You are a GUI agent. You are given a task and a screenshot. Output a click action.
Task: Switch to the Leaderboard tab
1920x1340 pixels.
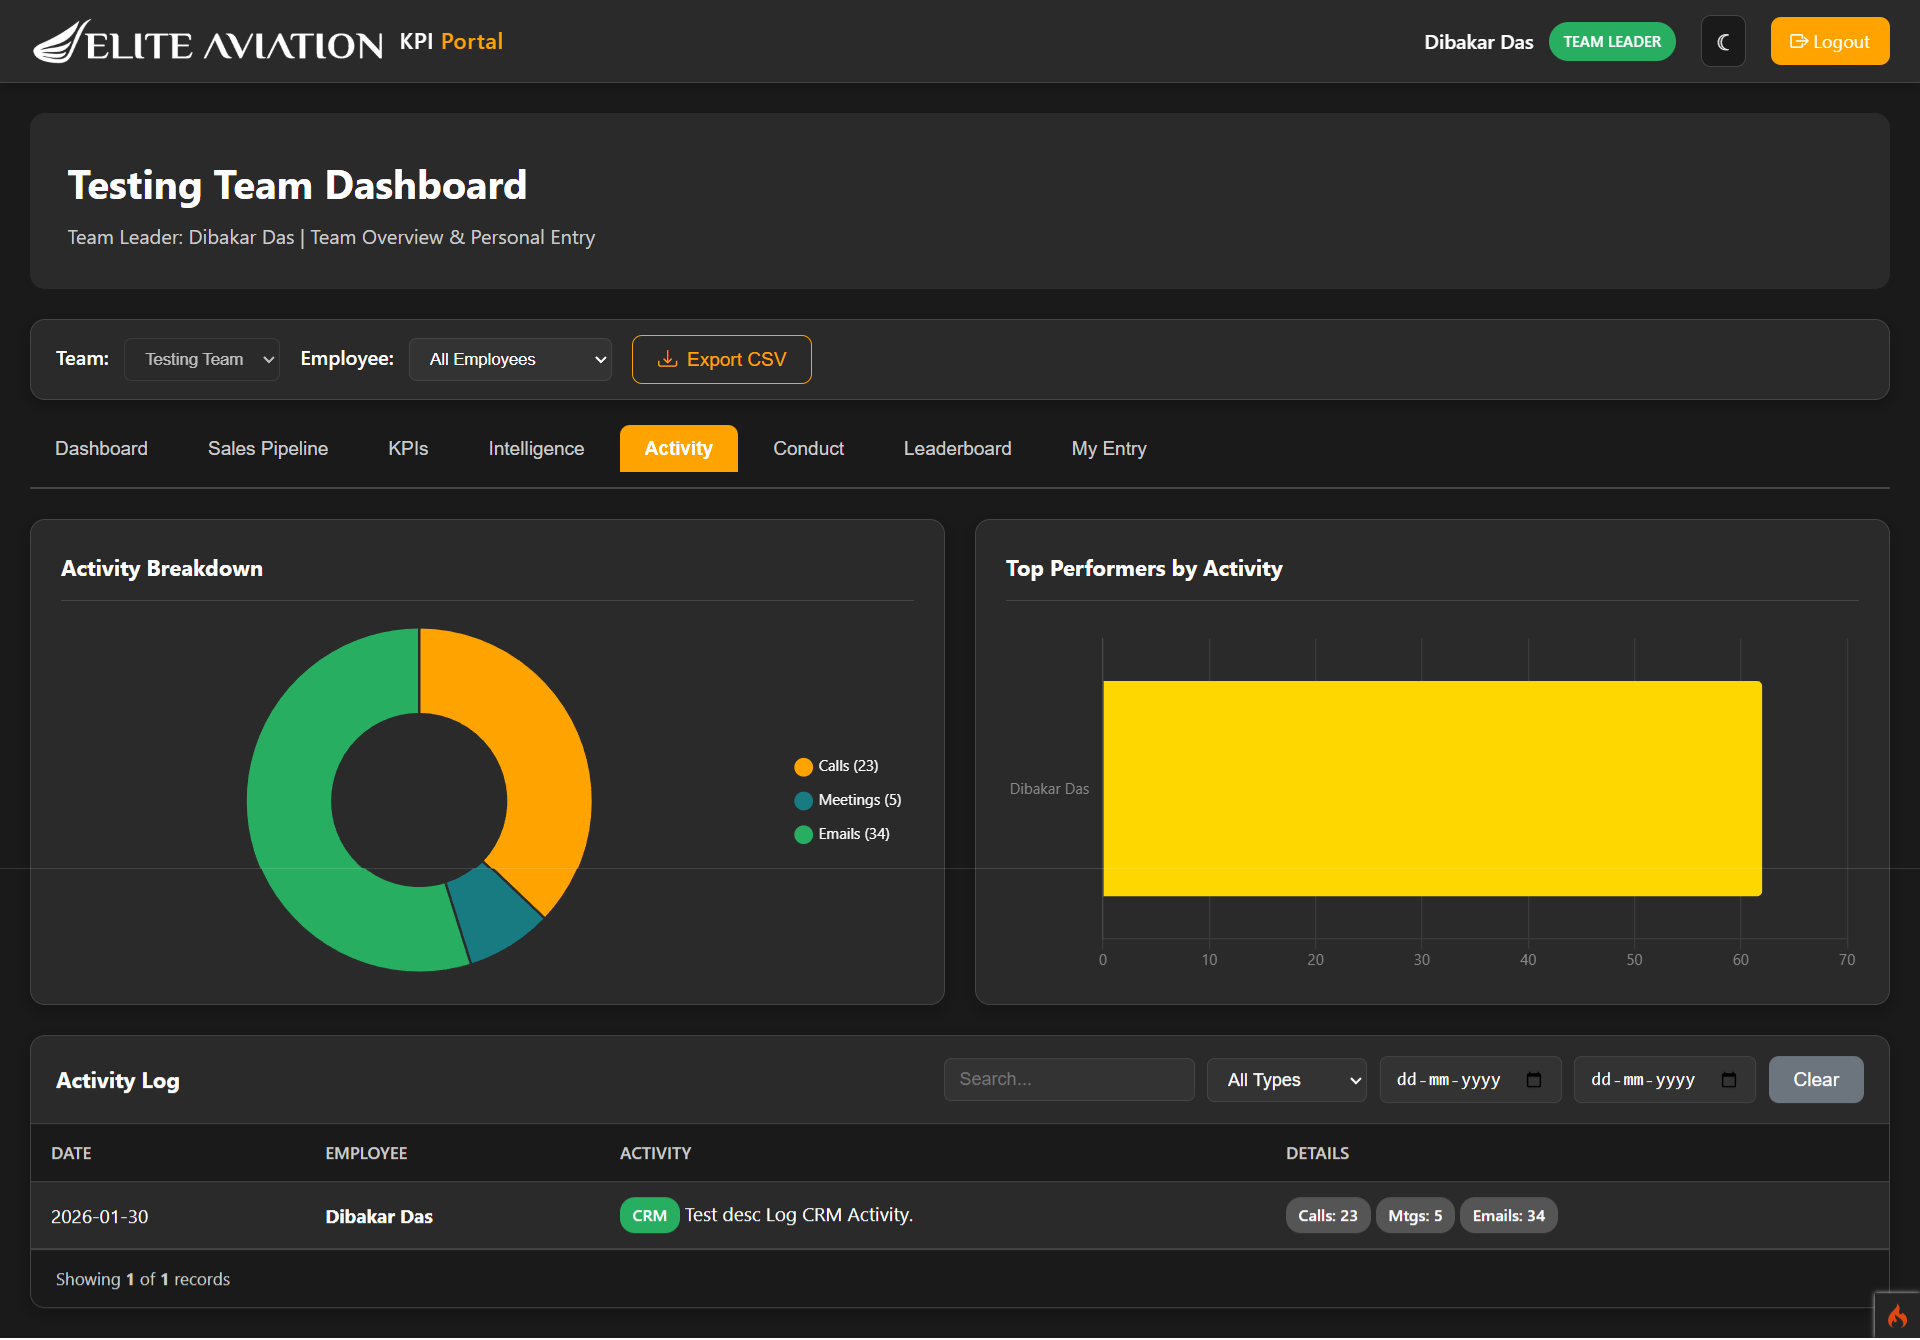point(957,449)
